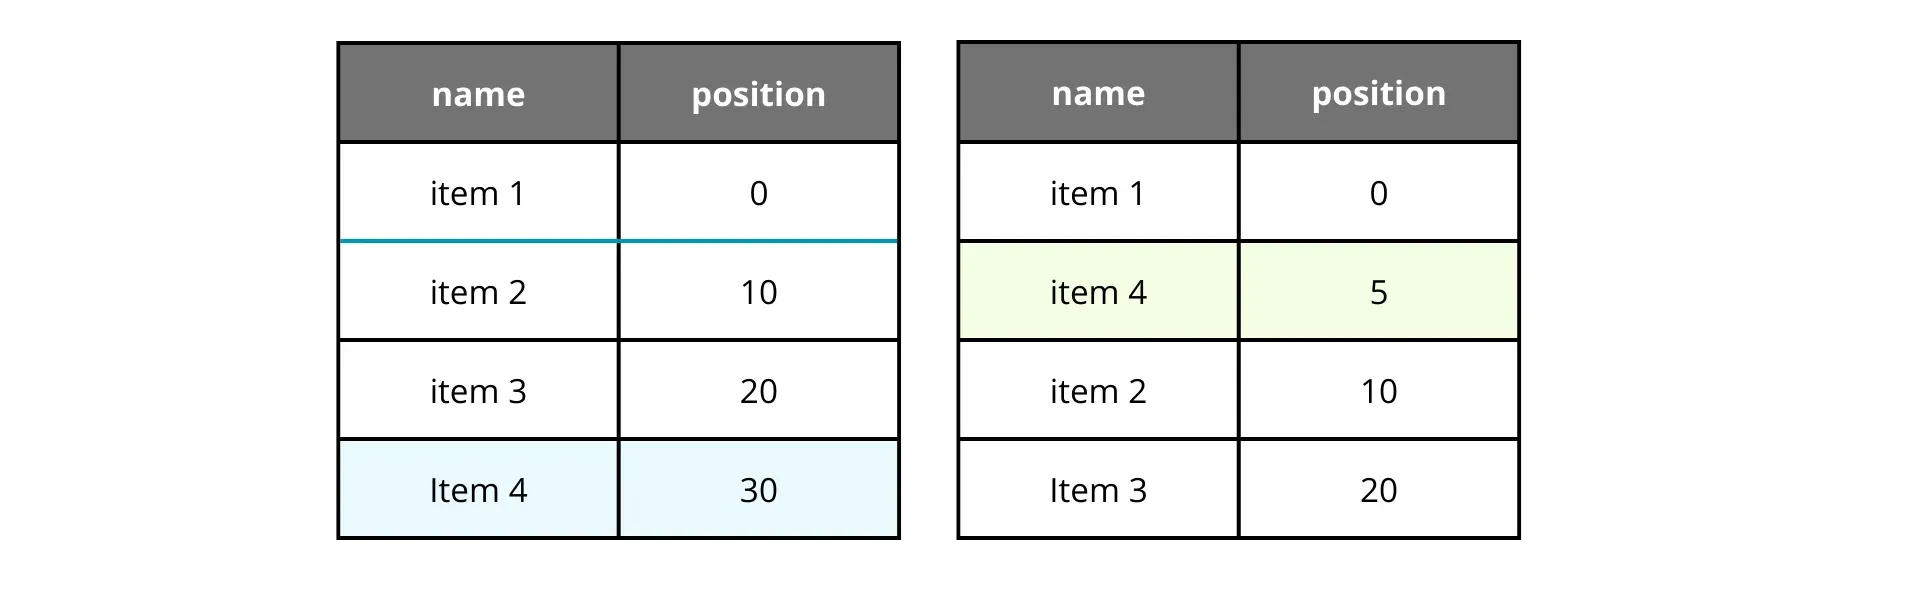Click the position 5 cell
This screenshot has width=1920, height=596.
tap(1378, 291)
